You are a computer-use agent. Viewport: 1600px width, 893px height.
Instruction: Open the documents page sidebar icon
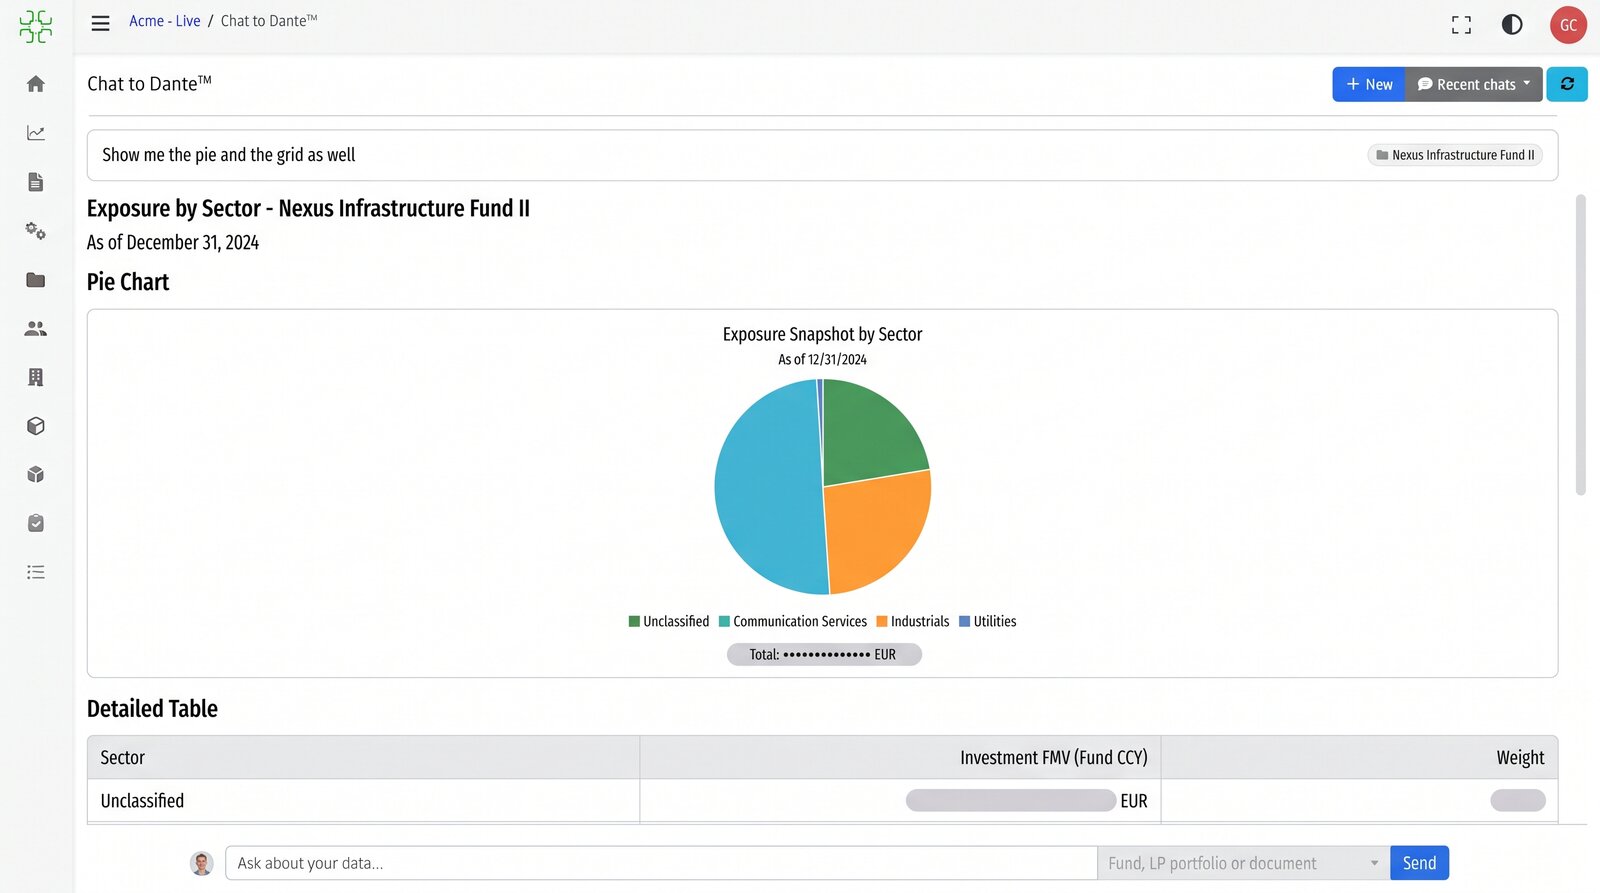(36, 182)
